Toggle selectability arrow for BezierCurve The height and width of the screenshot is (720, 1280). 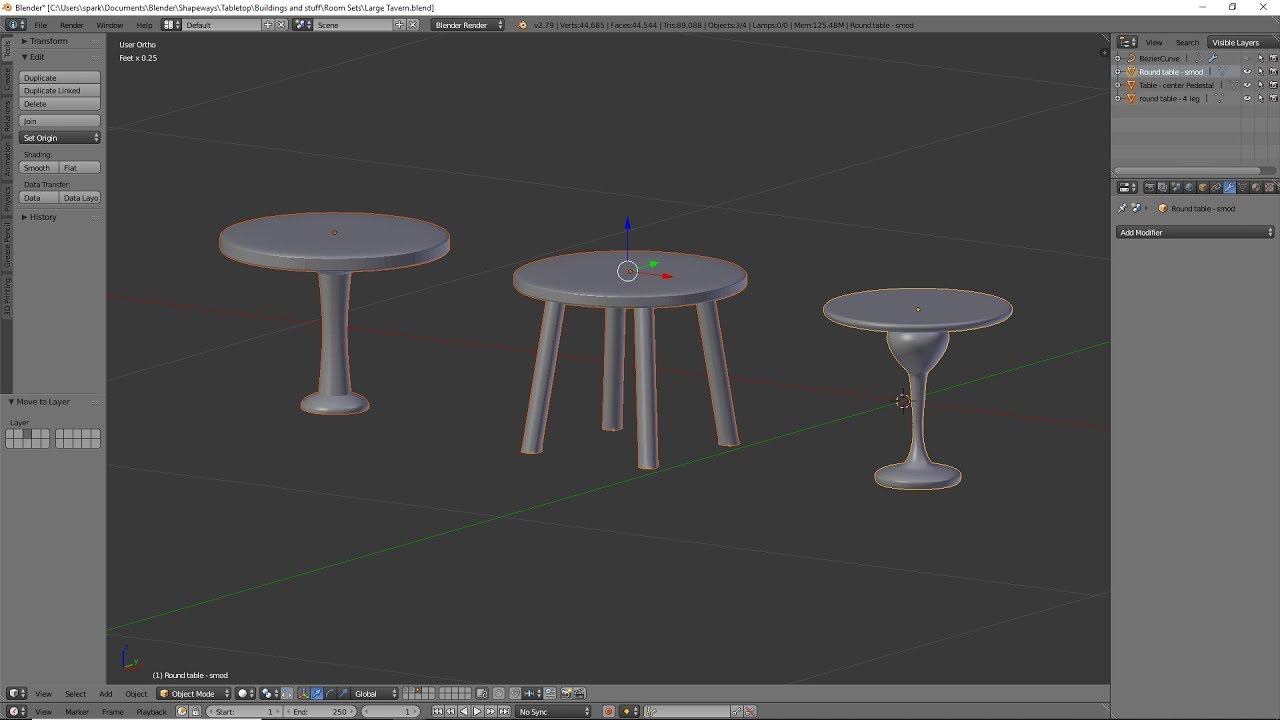pyautogui.click(x=1260, y=58)
